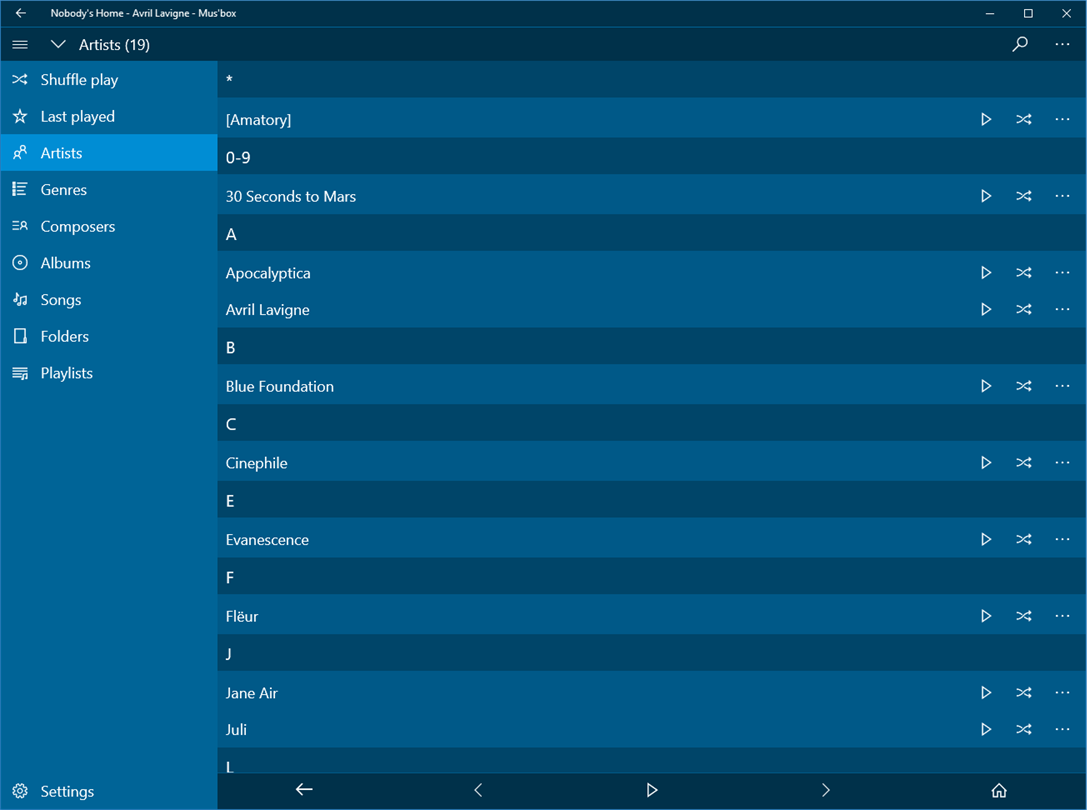Screen dimensions: 1087x810
Task: Shuffle Juli songs
Action: (x=1024, y=730)
